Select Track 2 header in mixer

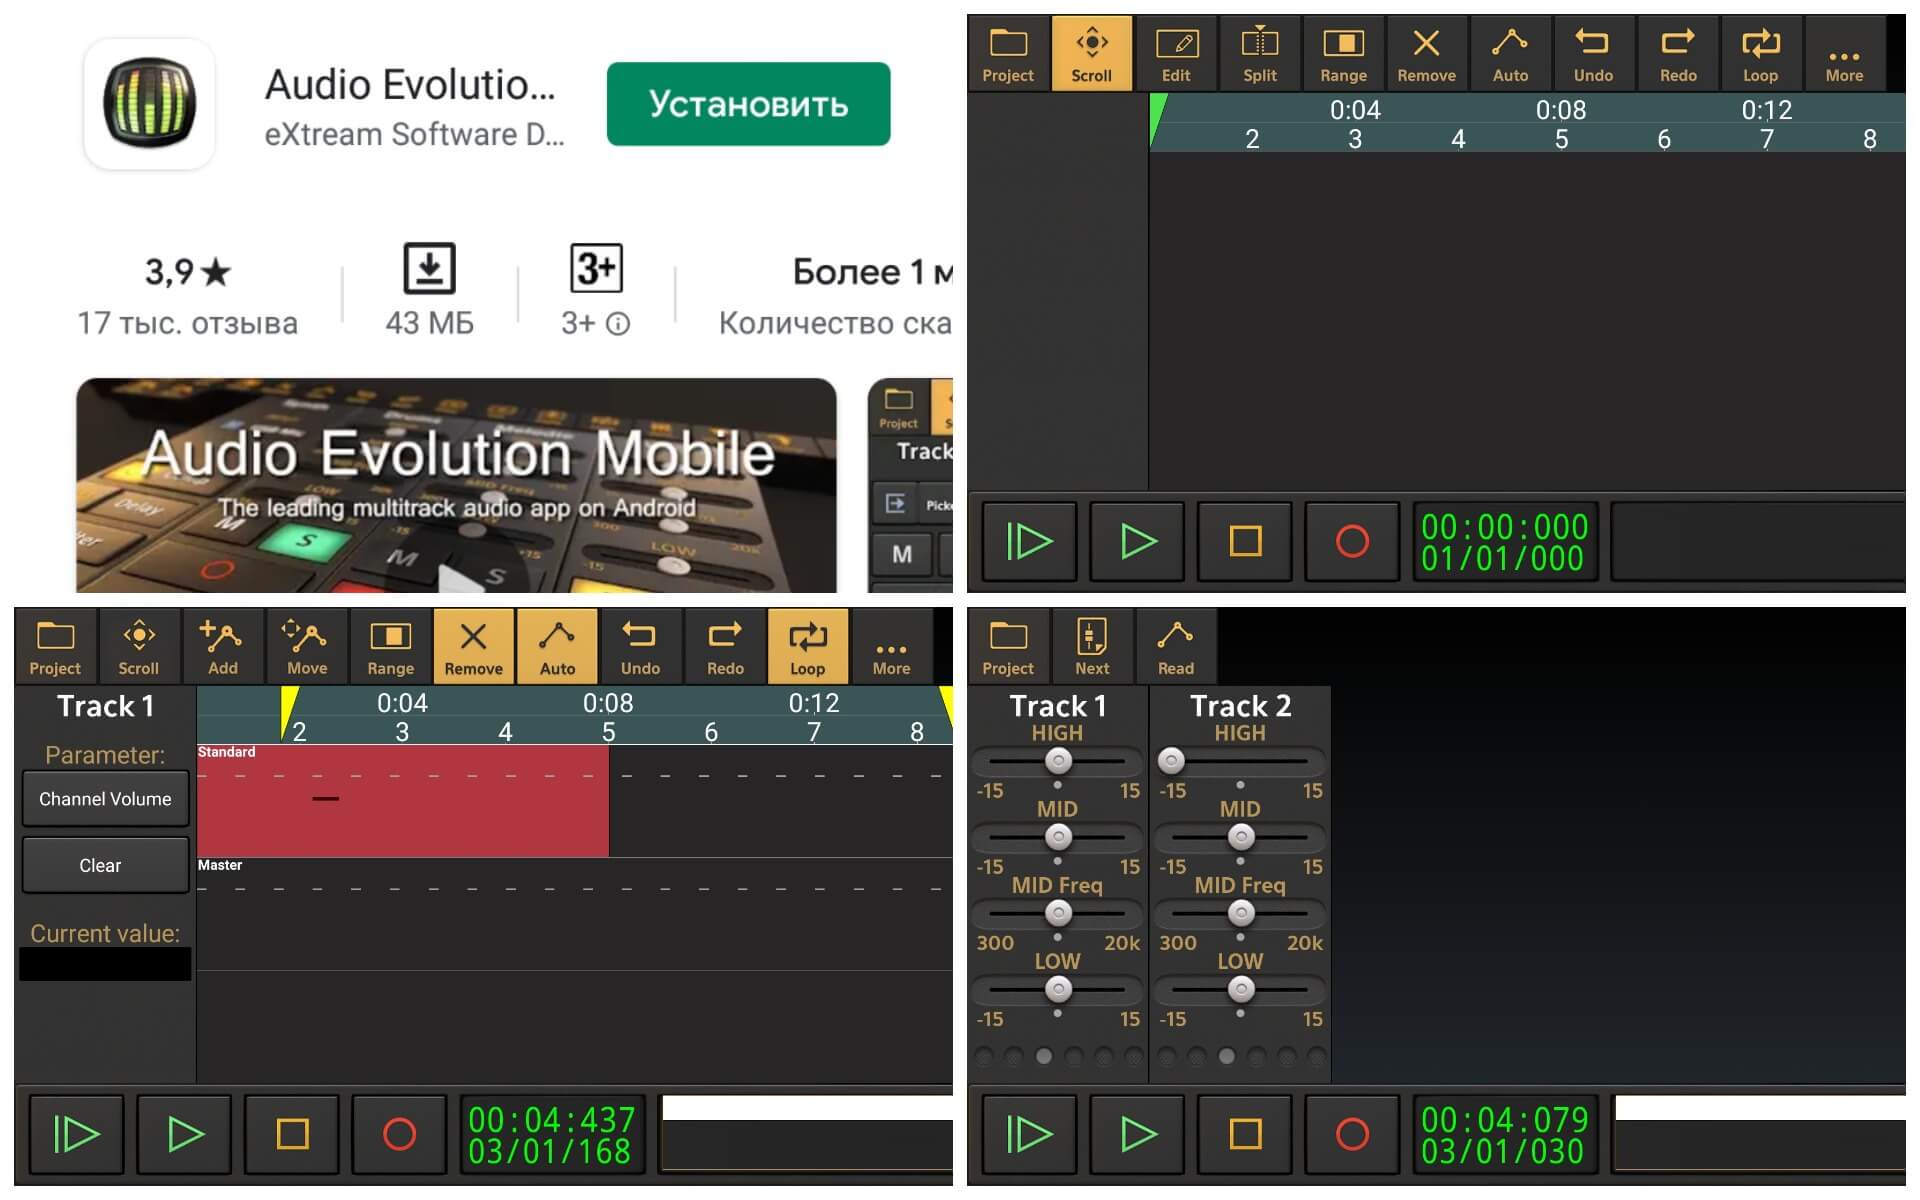pyautogui.click(x=1240, y=706)
